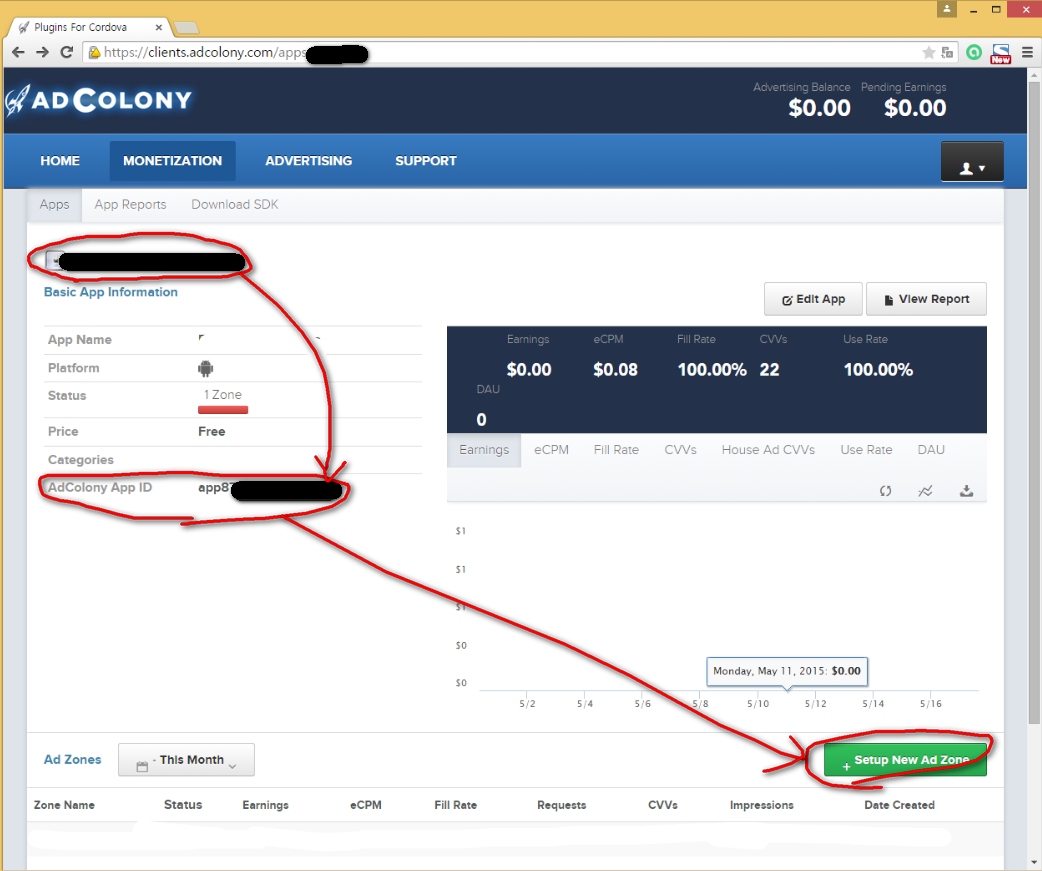Click the Pending Earnings $0.00 amount
1042x871 pixels.
point(914,108)
